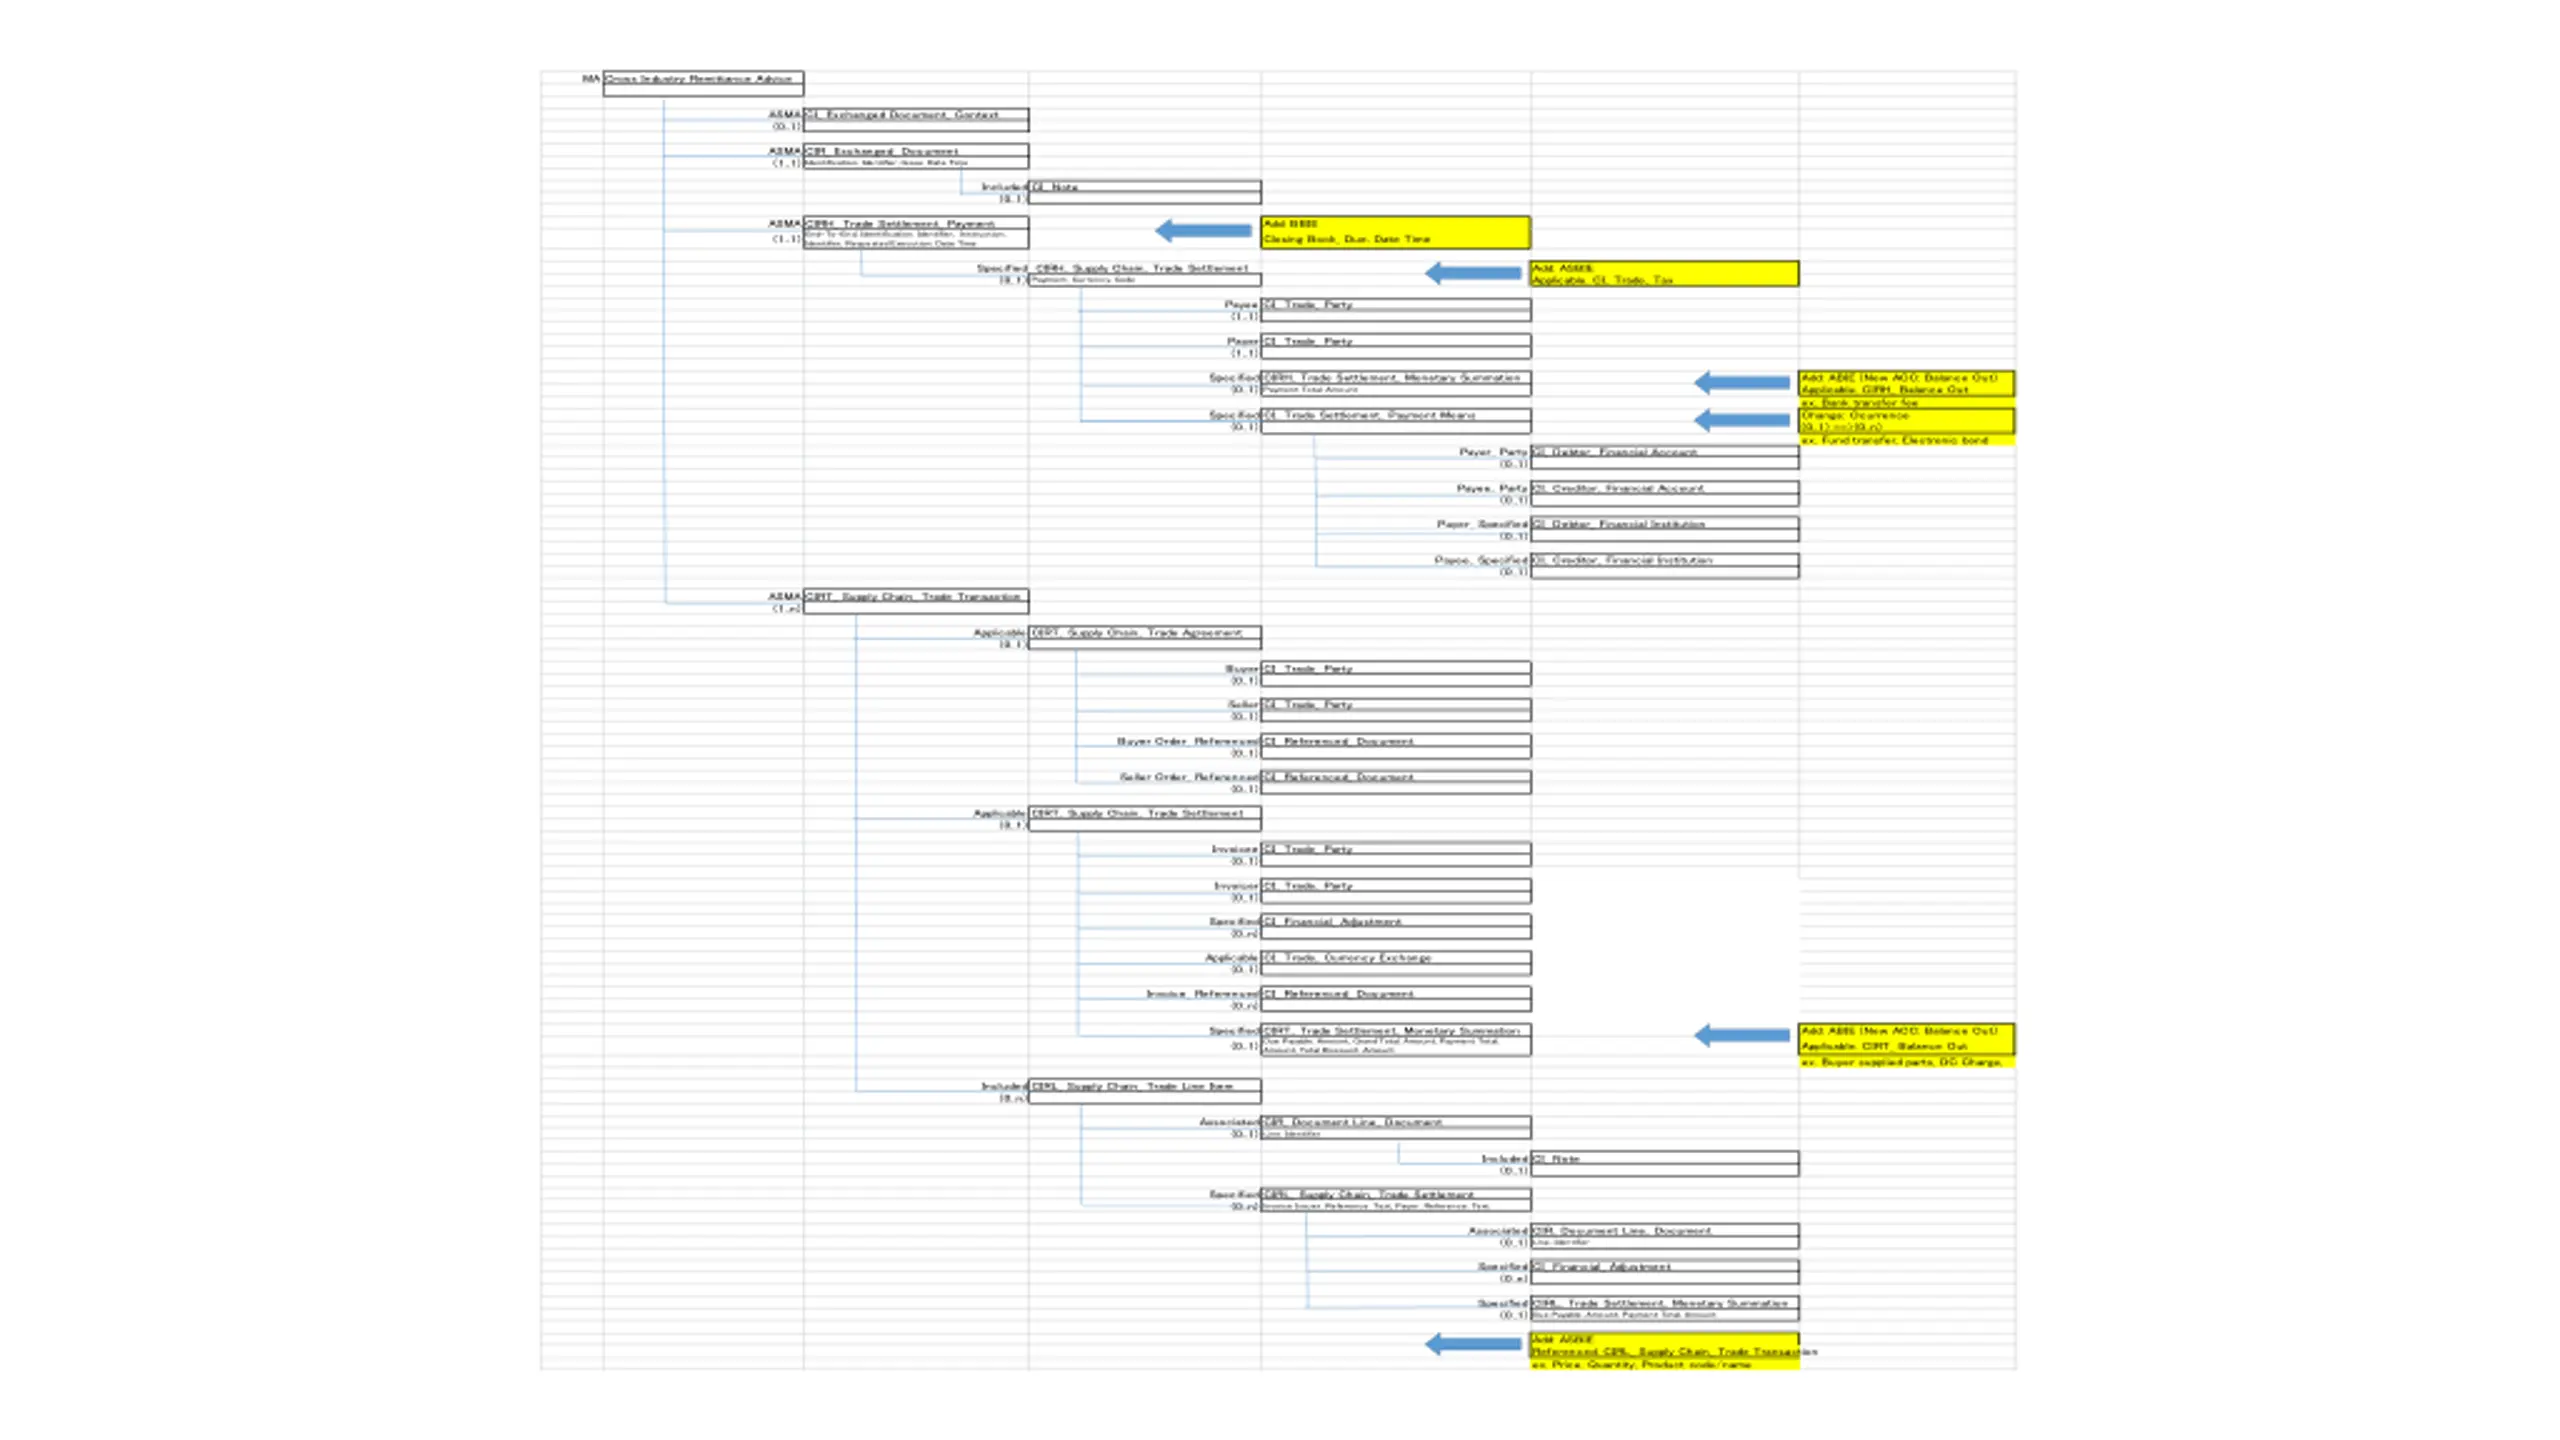Click blue arrow pointing from Applicable CI Trade Tax note

click(1473, 273)
